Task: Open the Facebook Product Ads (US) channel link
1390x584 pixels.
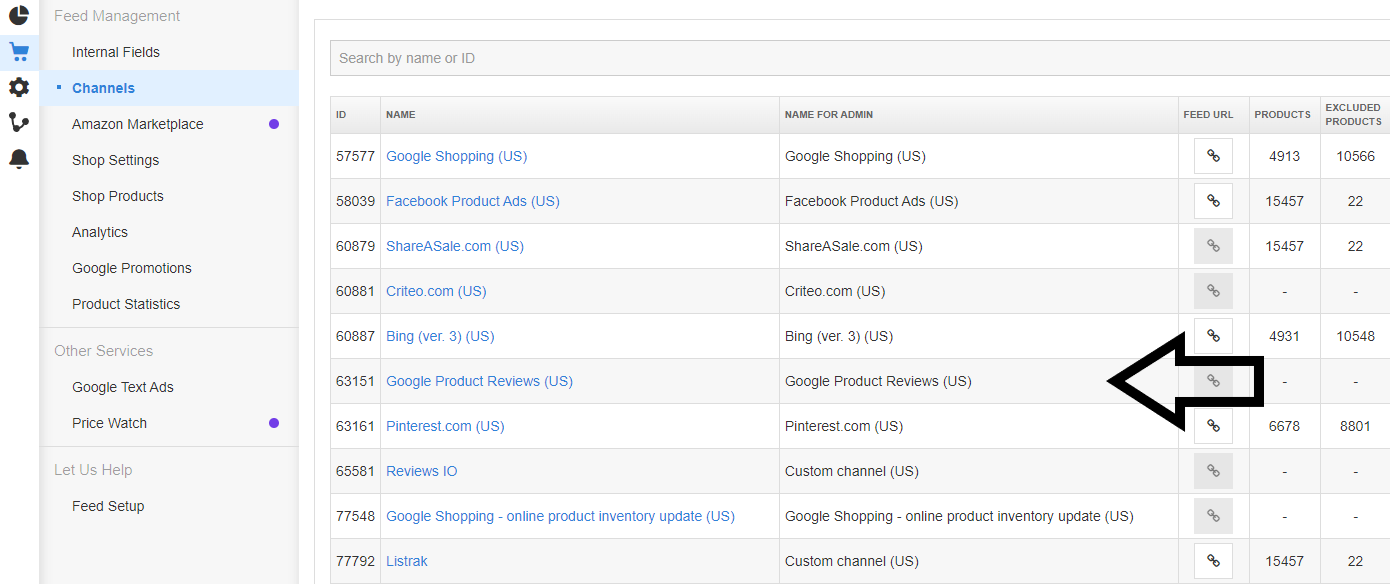Action: [472, 200]
